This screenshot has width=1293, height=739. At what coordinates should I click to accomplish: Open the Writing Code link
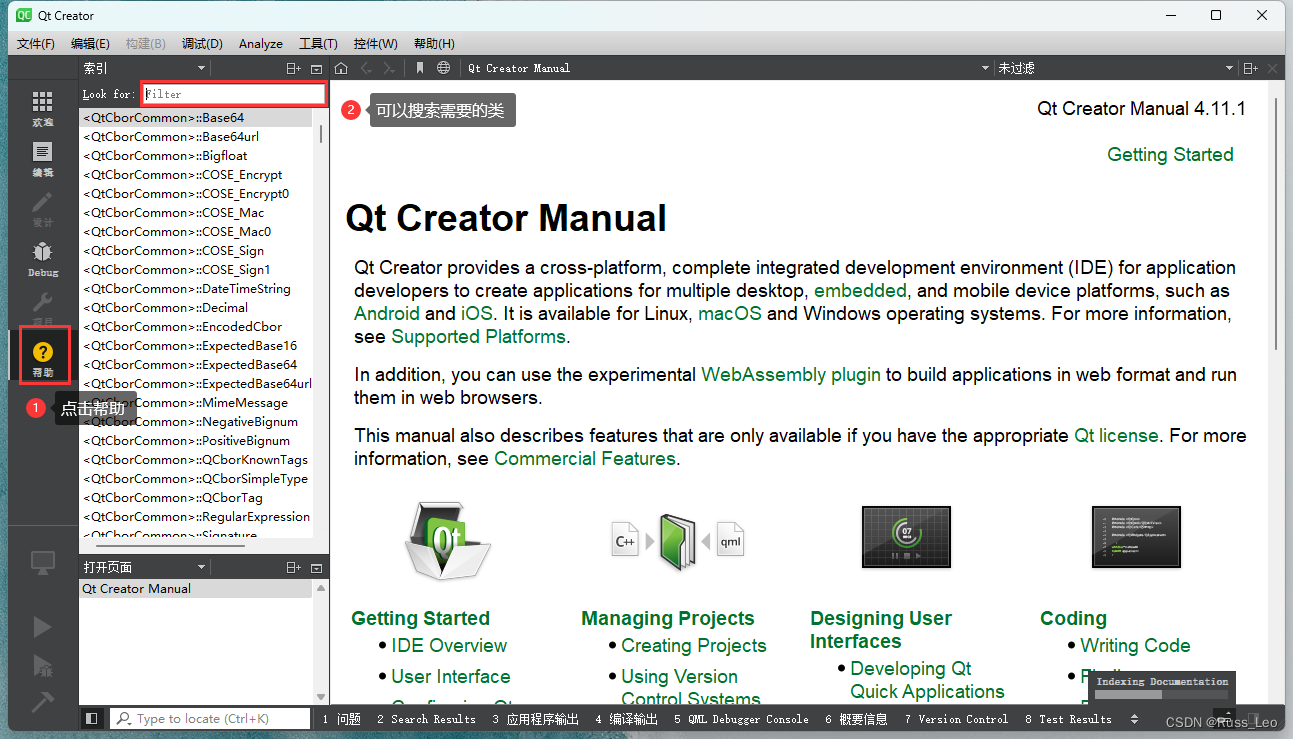(x=1135, y=646)
